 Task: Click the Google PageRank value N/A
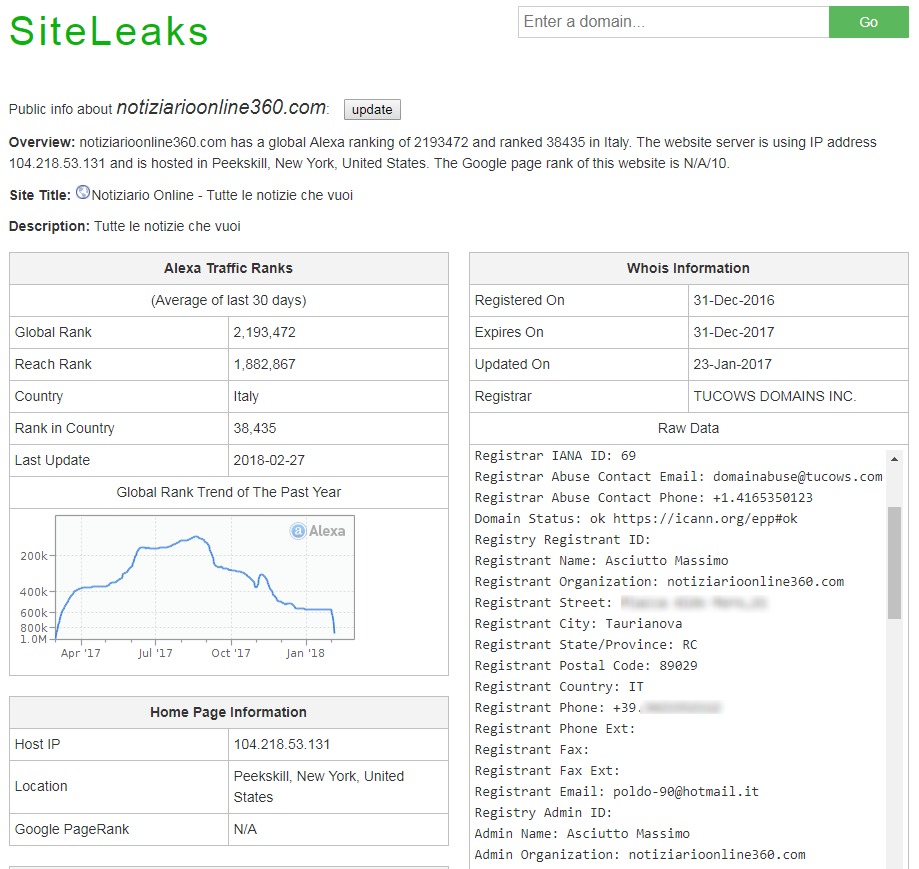pyautogui.click(x=245, y=830)
